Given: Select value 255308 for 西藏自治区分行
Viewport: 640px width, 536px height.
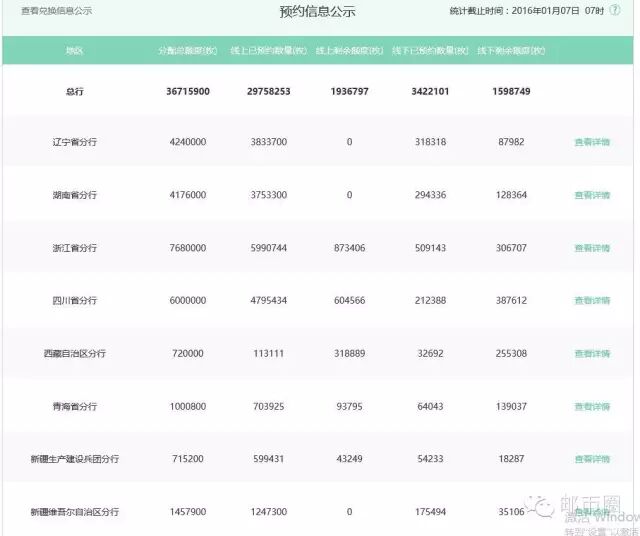Looking at the screenshot, I should point(511,354).
